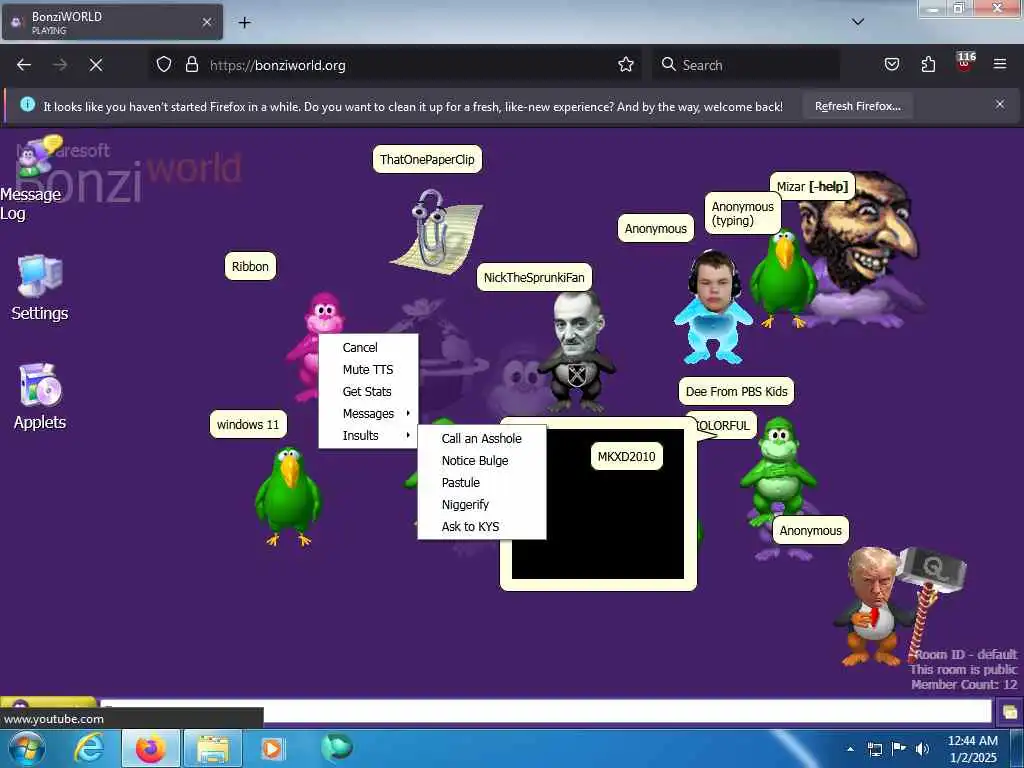Close the BonziWORLD tab
This screenshot has height=768, width=1024.
(x=206, y=22)
